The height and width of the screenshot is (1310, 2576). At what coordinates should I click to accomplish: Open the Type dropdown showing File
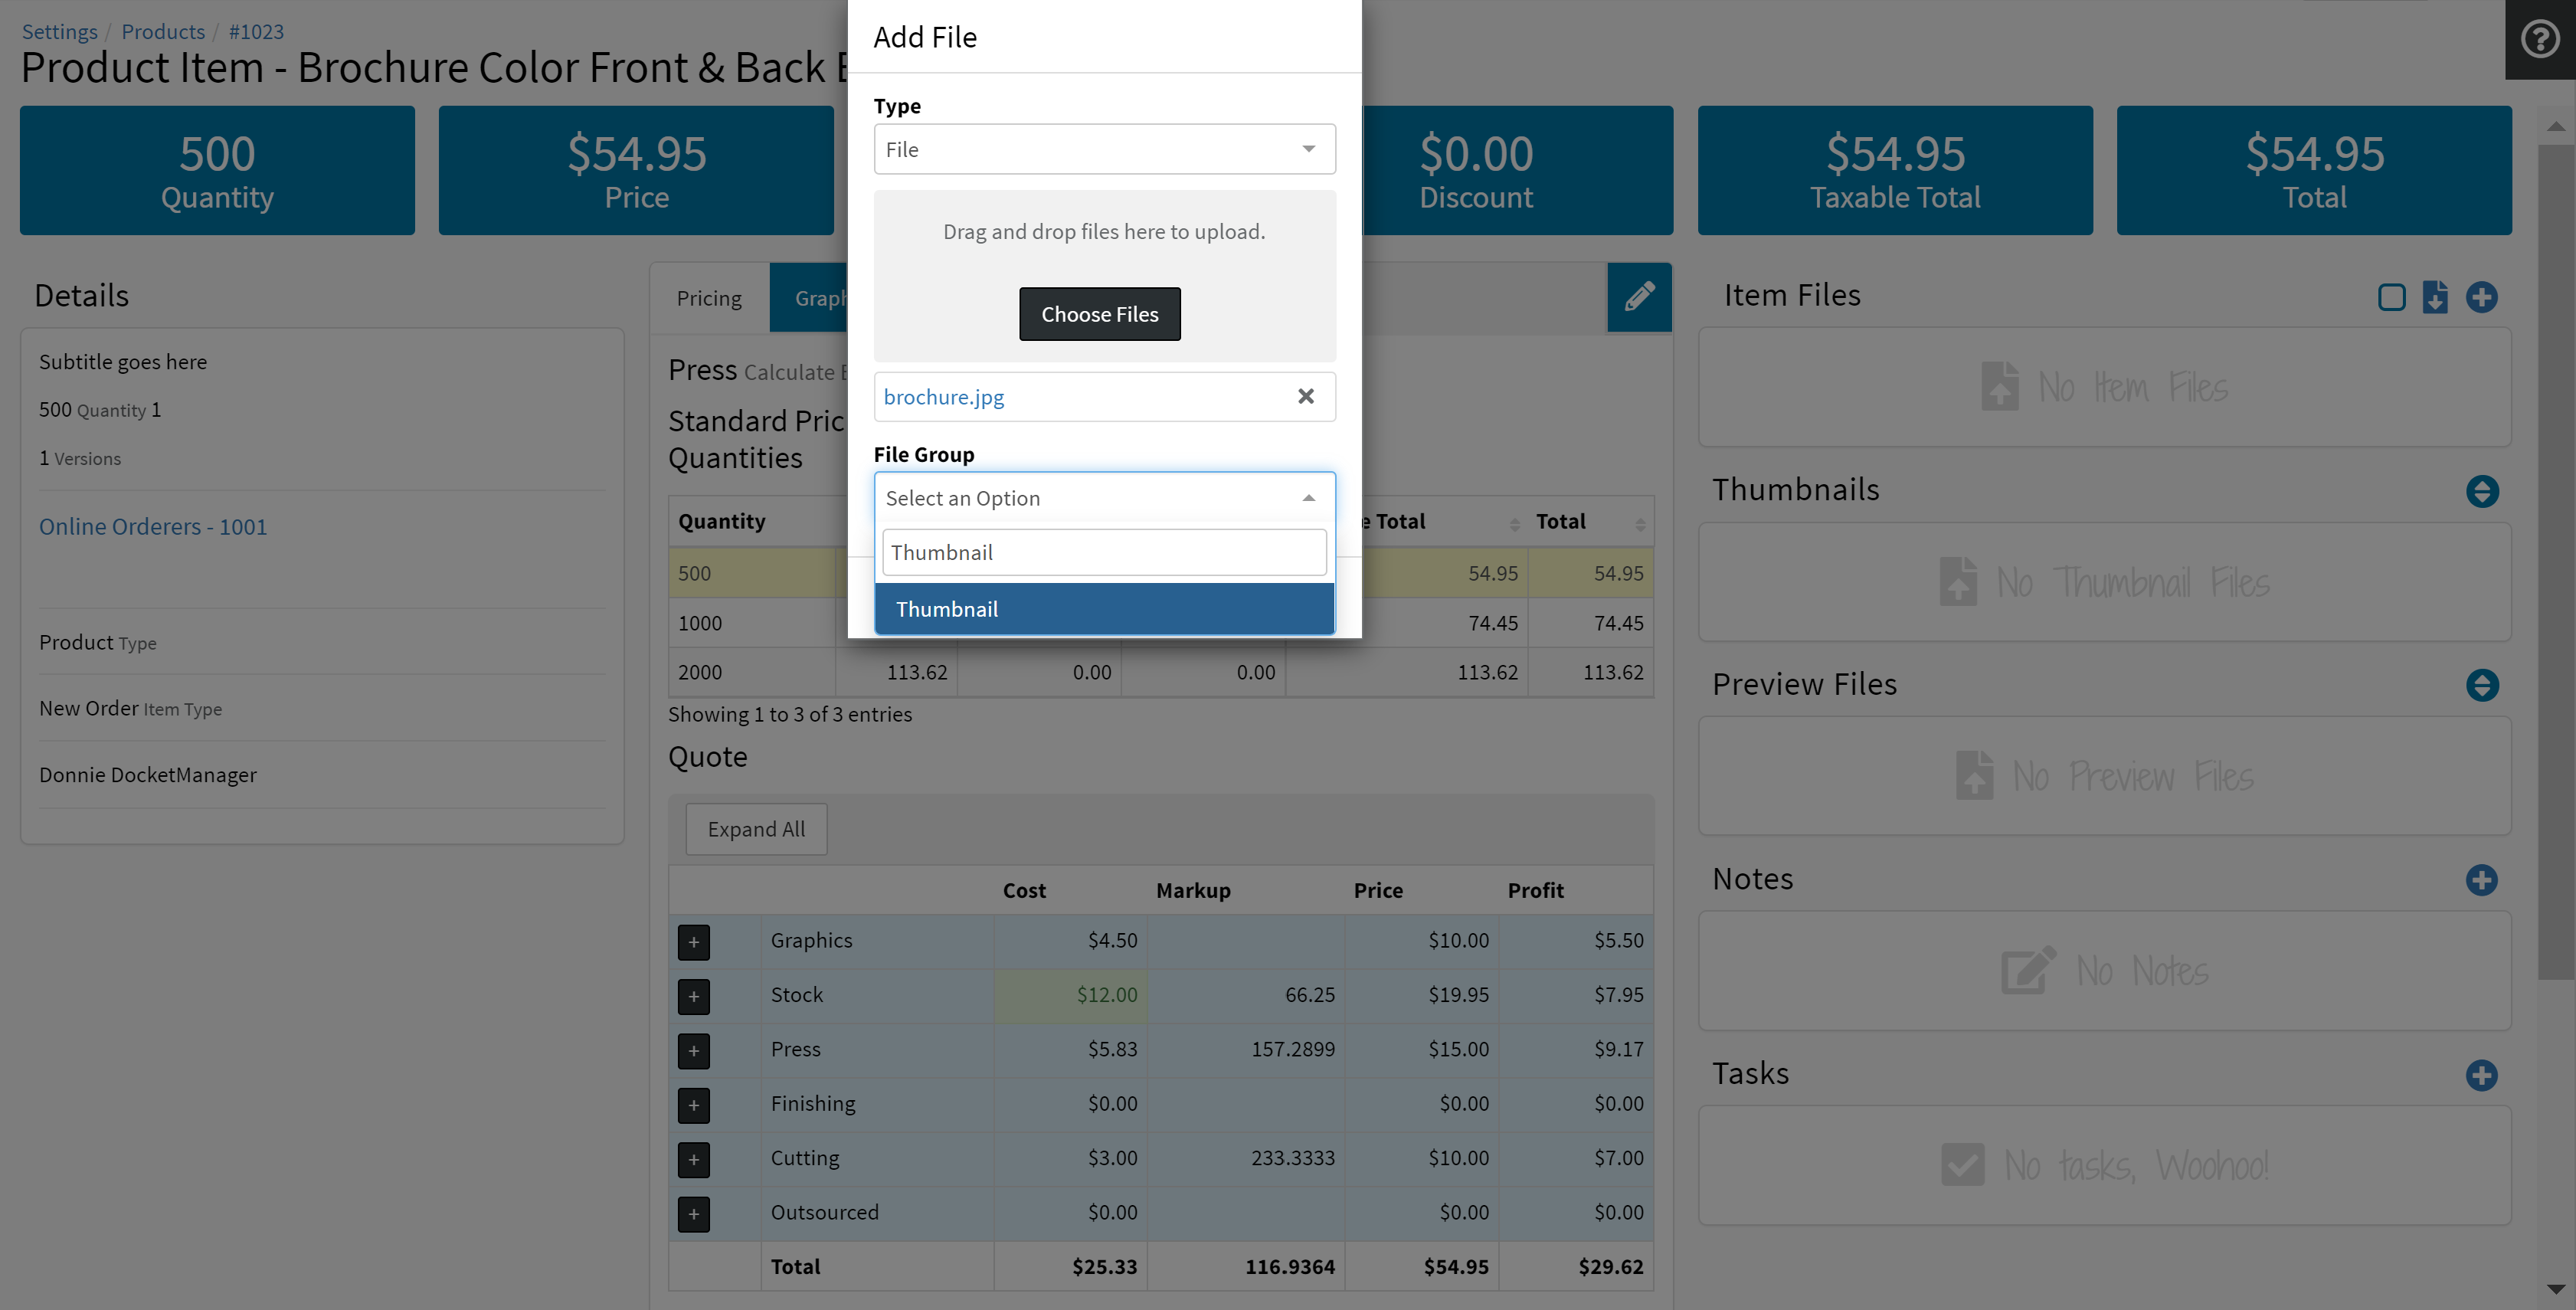[x=1103, y=149]
